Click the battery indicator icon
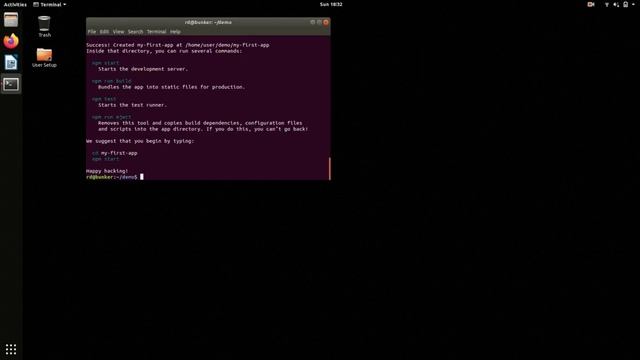 pyautogui.click(x=625, y=4)
